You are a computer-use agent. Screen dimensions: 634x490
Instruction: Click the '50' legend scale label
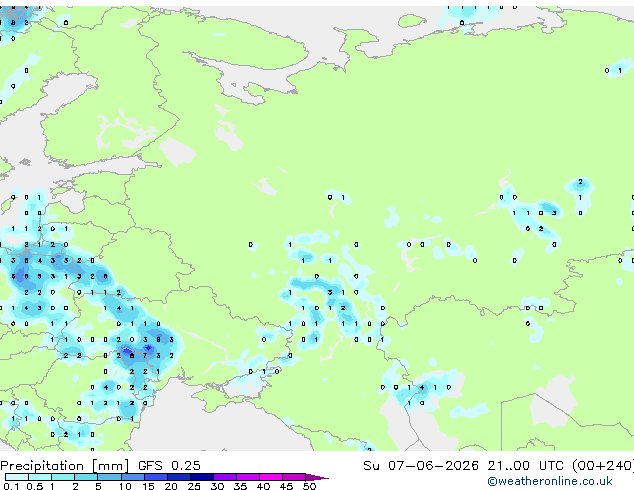coord(309,486)
